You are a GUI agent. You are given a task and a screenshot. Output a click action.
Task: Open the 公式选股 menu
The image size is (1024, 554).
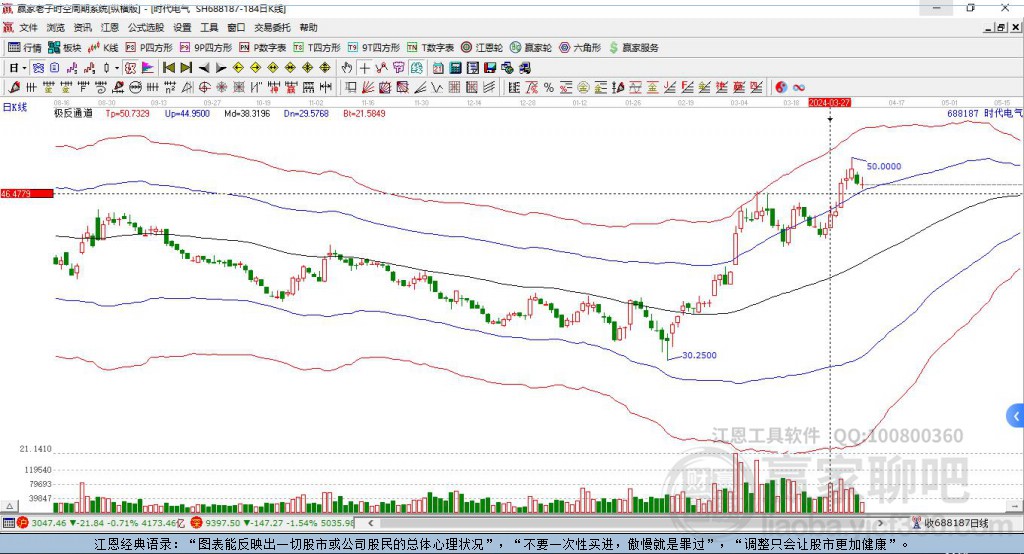tap(146, 27)
